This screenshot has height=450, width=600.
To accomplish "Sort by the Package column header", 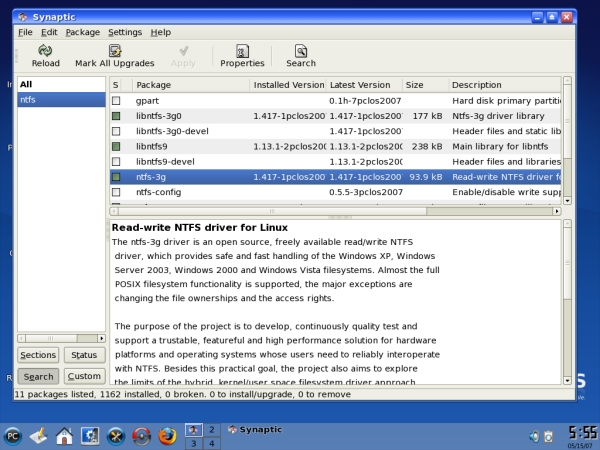I will [191, 85].
